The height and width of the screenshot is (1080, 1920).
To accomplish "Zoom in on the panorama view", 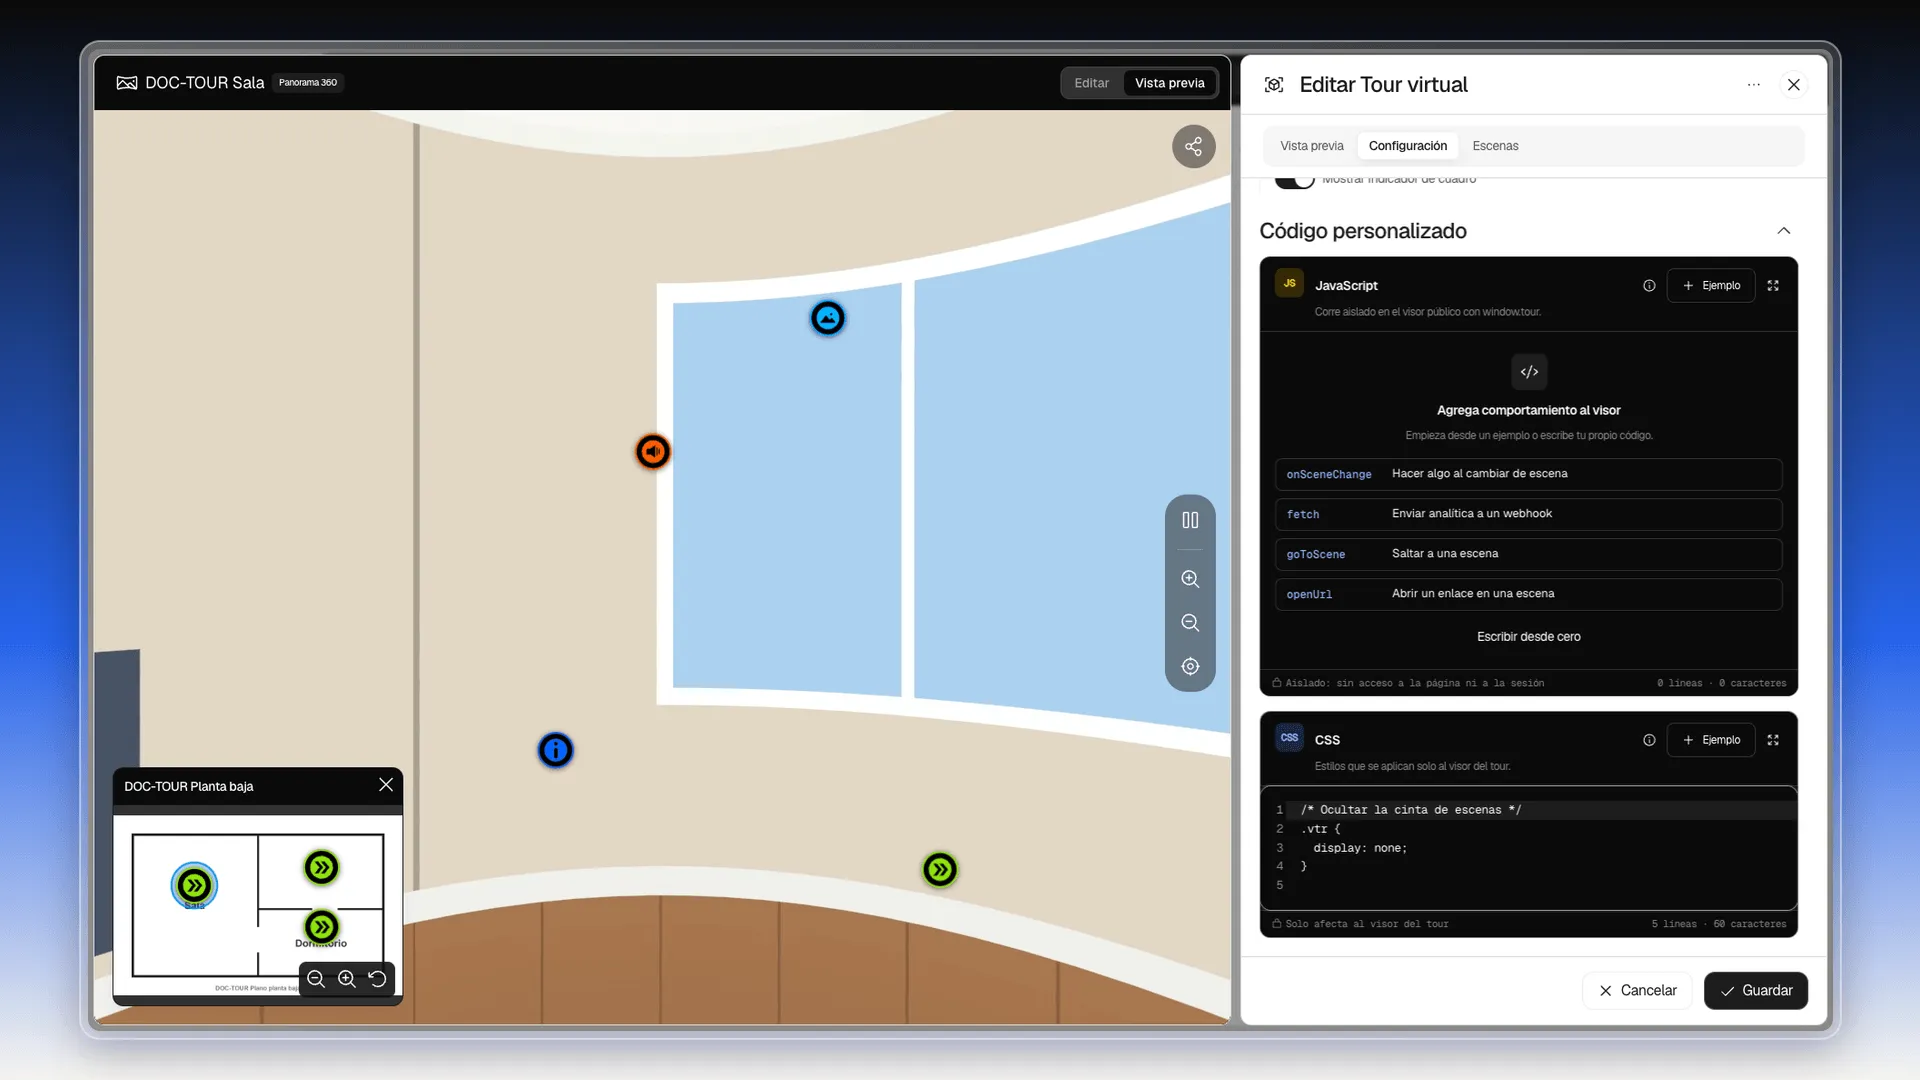I will [x=1190, y=579].
